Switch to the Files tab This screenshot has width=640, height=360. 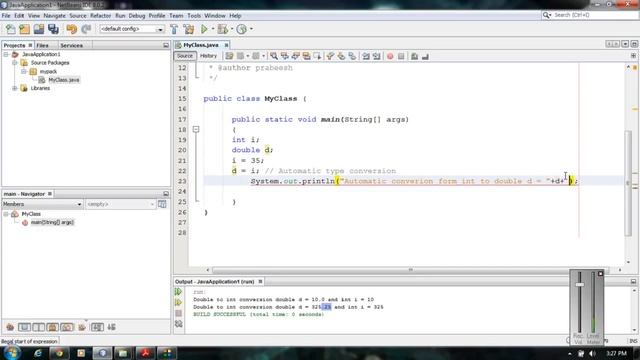(x=42, y=45)
